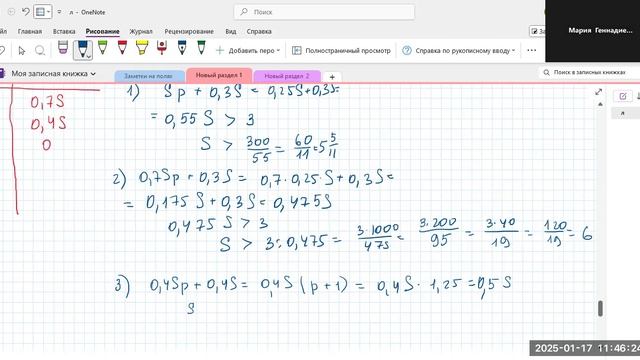
Task: Open the ribbon overflow three-dots menu
Action: click(531, 51)
